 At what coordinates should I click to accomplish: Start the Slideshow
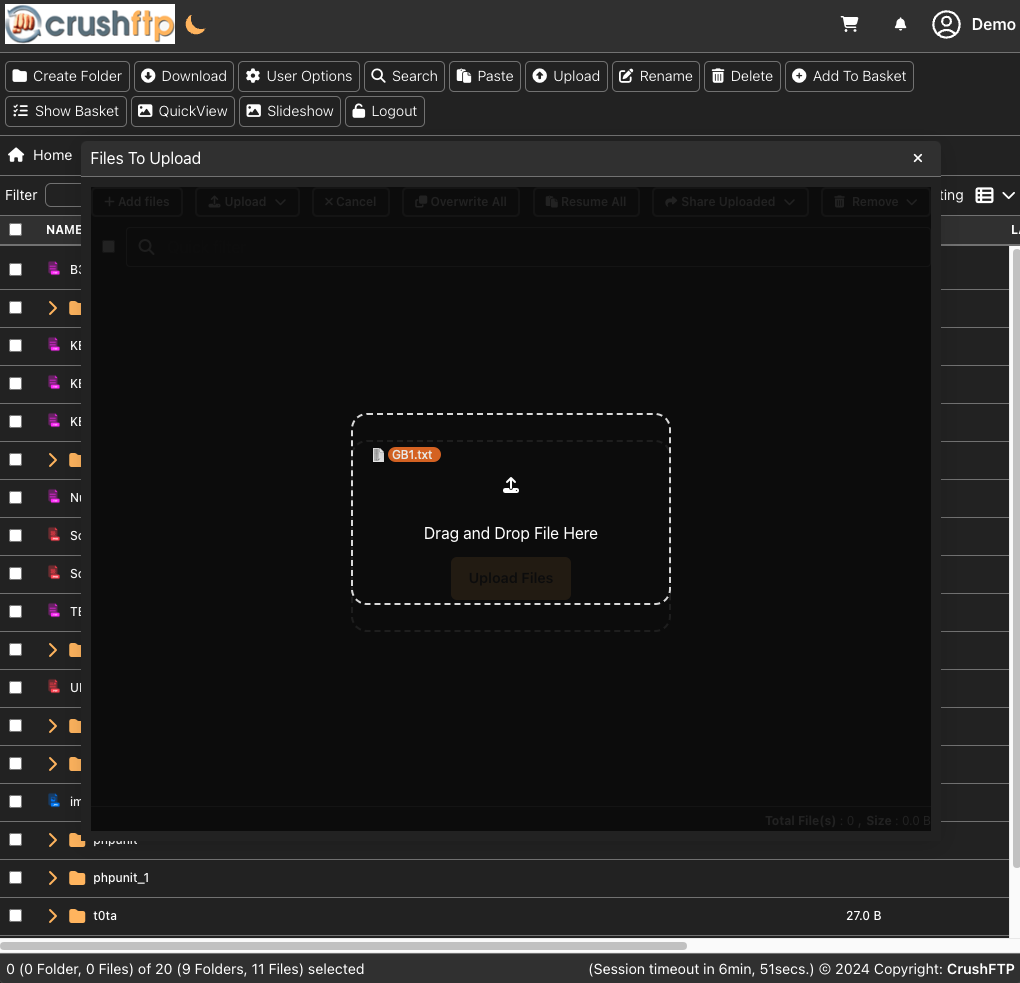pos(290,111)
